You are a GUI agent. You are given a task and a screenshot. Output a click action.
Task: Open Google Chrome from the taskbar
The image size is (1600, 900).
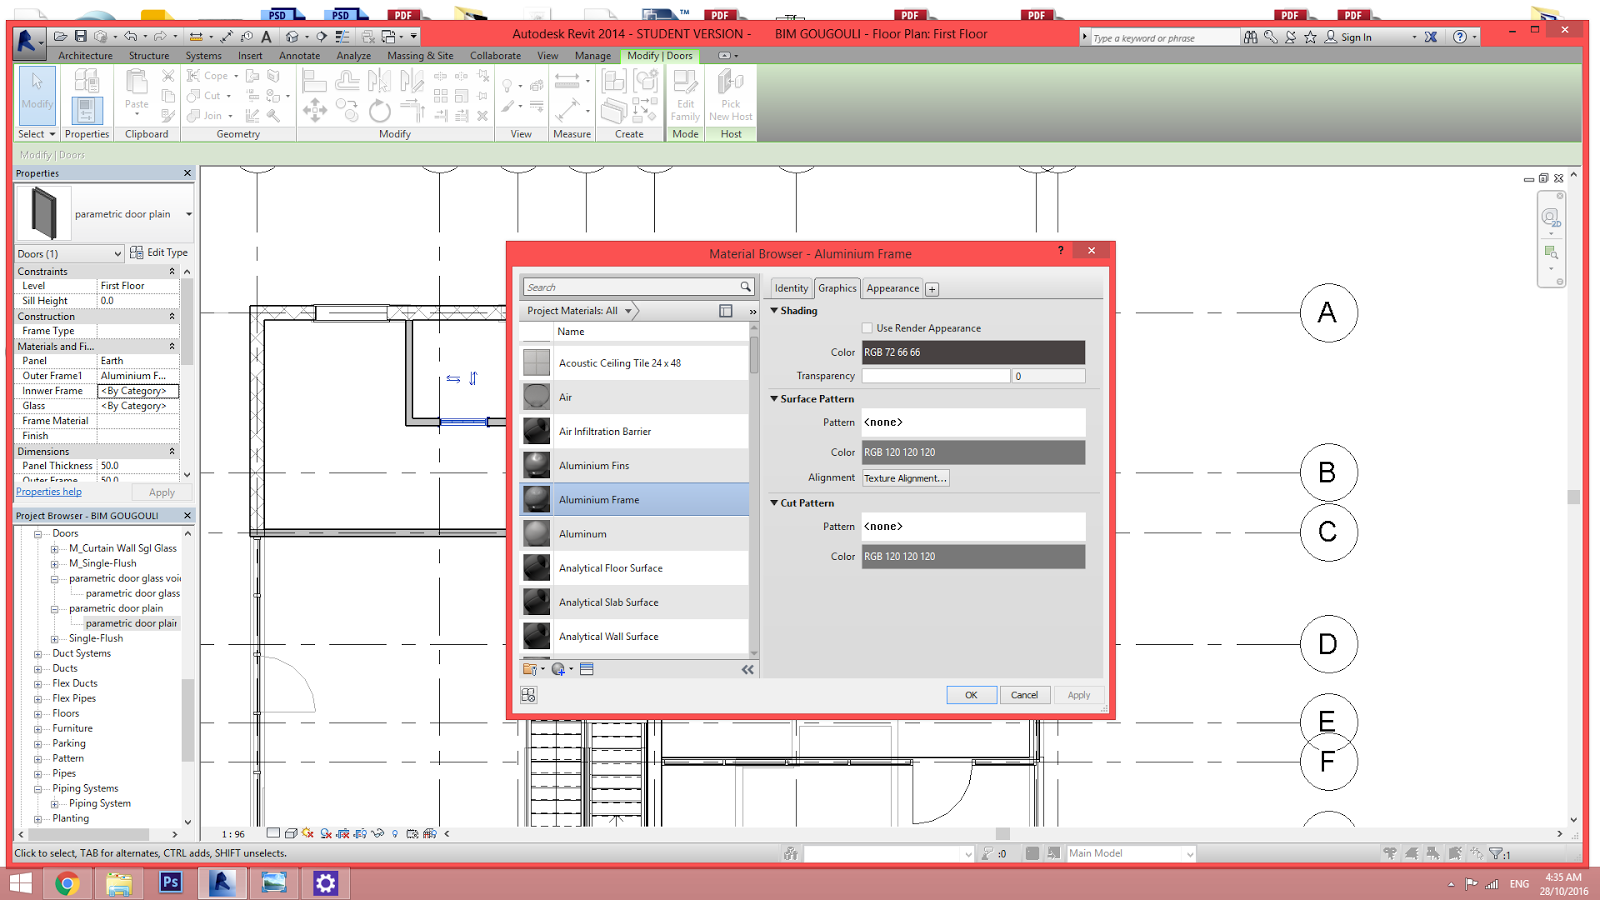click(x=67, y=883)
